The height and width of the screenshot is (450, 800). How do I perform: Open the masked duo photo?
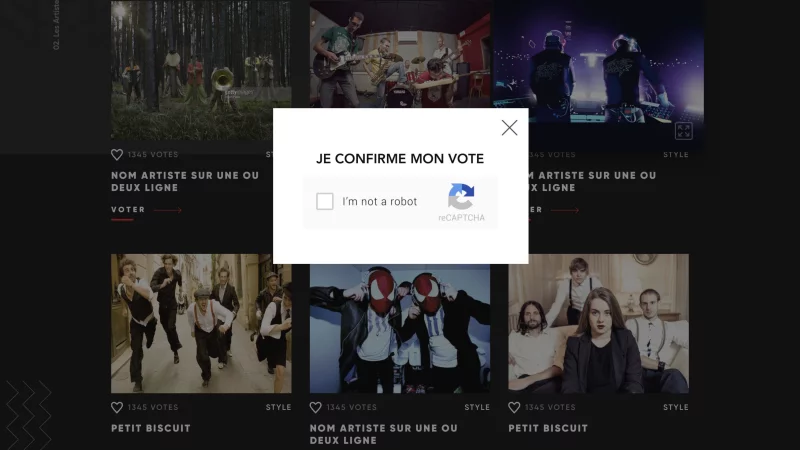399,329
